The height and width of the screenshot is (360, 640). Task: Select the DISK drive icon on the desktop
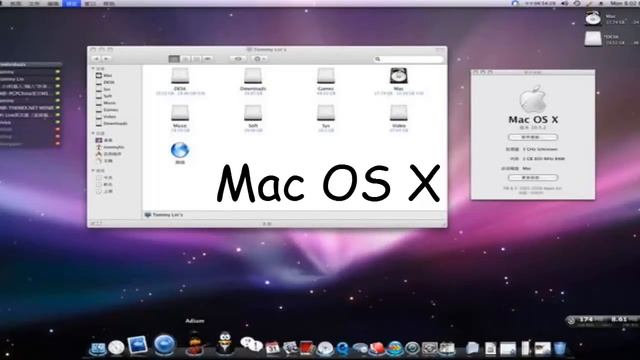[x=593, y=39]
